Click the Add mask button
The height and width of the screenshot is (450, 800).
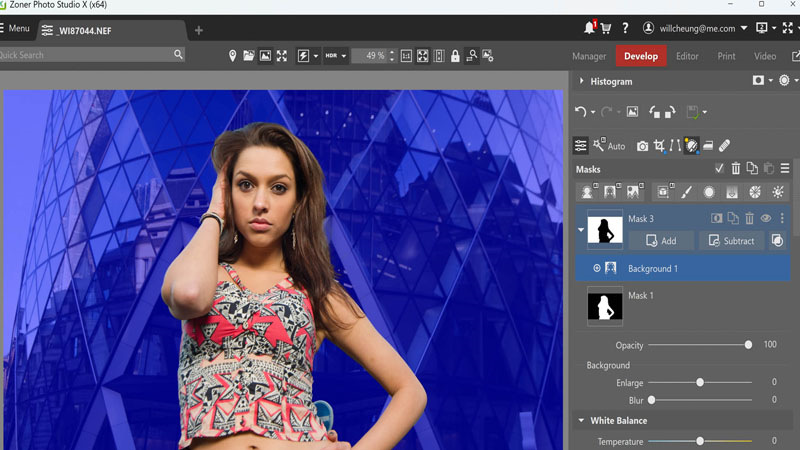(x=661, y=241)
